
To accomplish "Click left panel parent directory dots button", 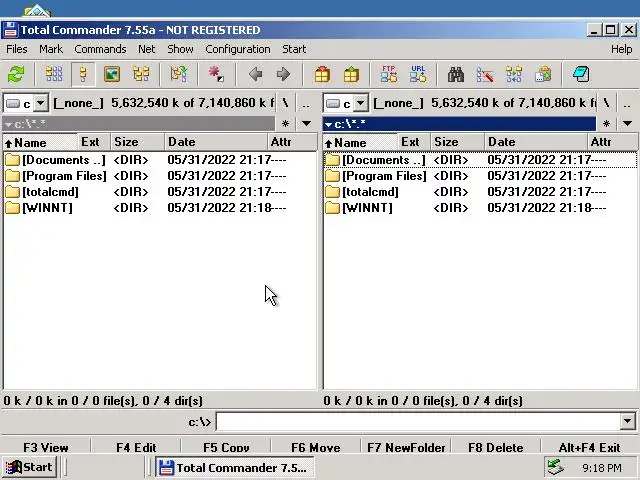I will (306, 103).
